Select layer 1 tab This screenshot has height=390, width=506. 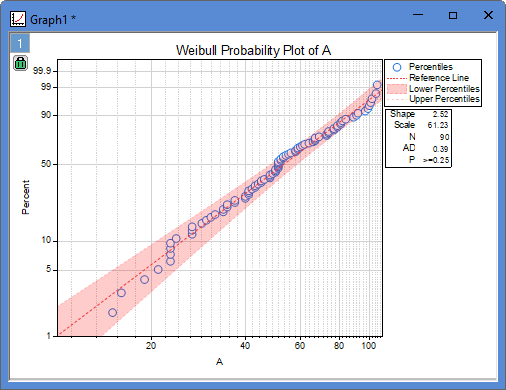[20, 43]
